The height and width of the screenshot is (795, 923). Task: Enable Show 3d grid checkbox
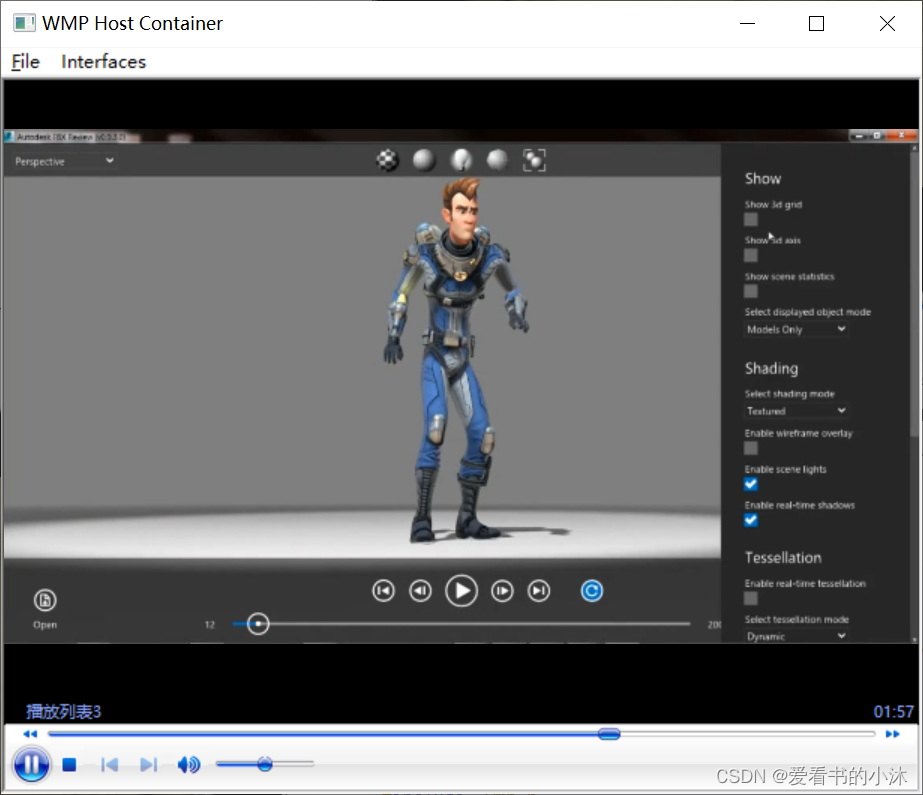point(751,219)
